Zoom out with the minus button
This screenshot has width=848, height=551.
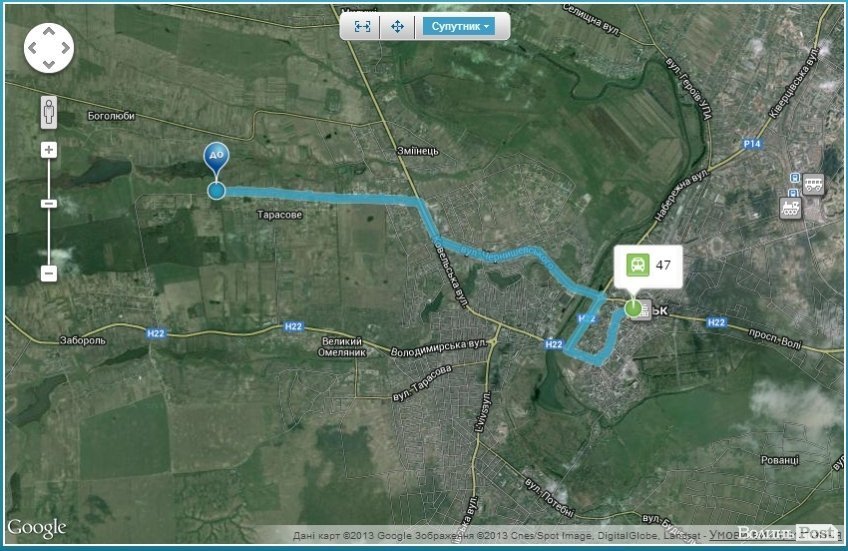click(49, 273)
